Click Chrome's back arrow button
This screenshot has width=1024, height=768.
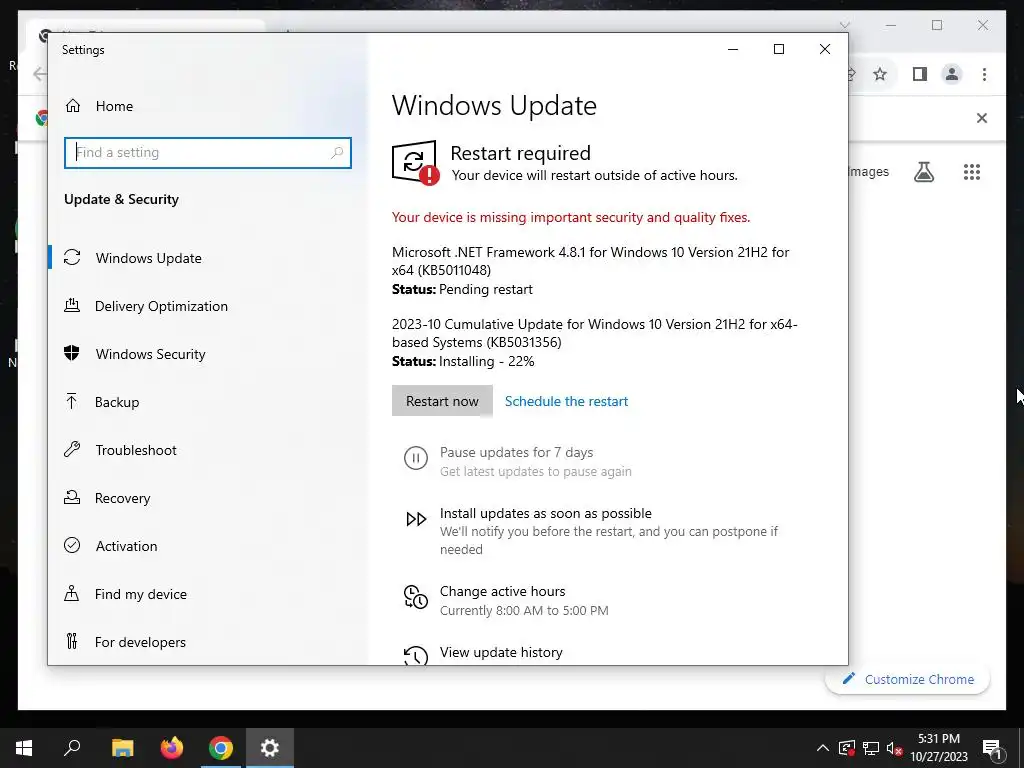tap(39, 74)
